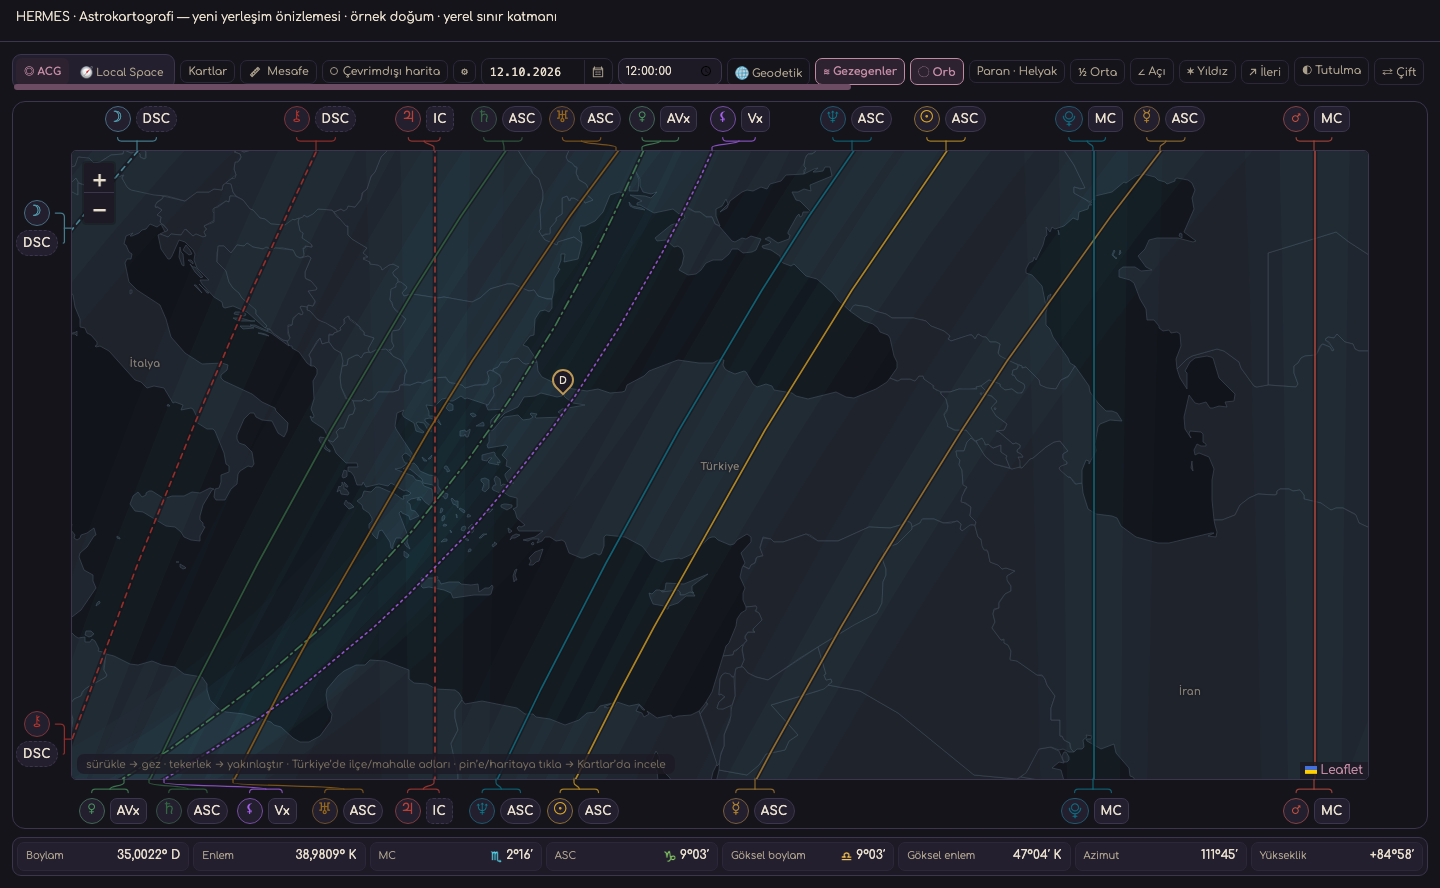Click the date field showing 12.10.2026
The image size is (1440, 888).
point(533,72)
